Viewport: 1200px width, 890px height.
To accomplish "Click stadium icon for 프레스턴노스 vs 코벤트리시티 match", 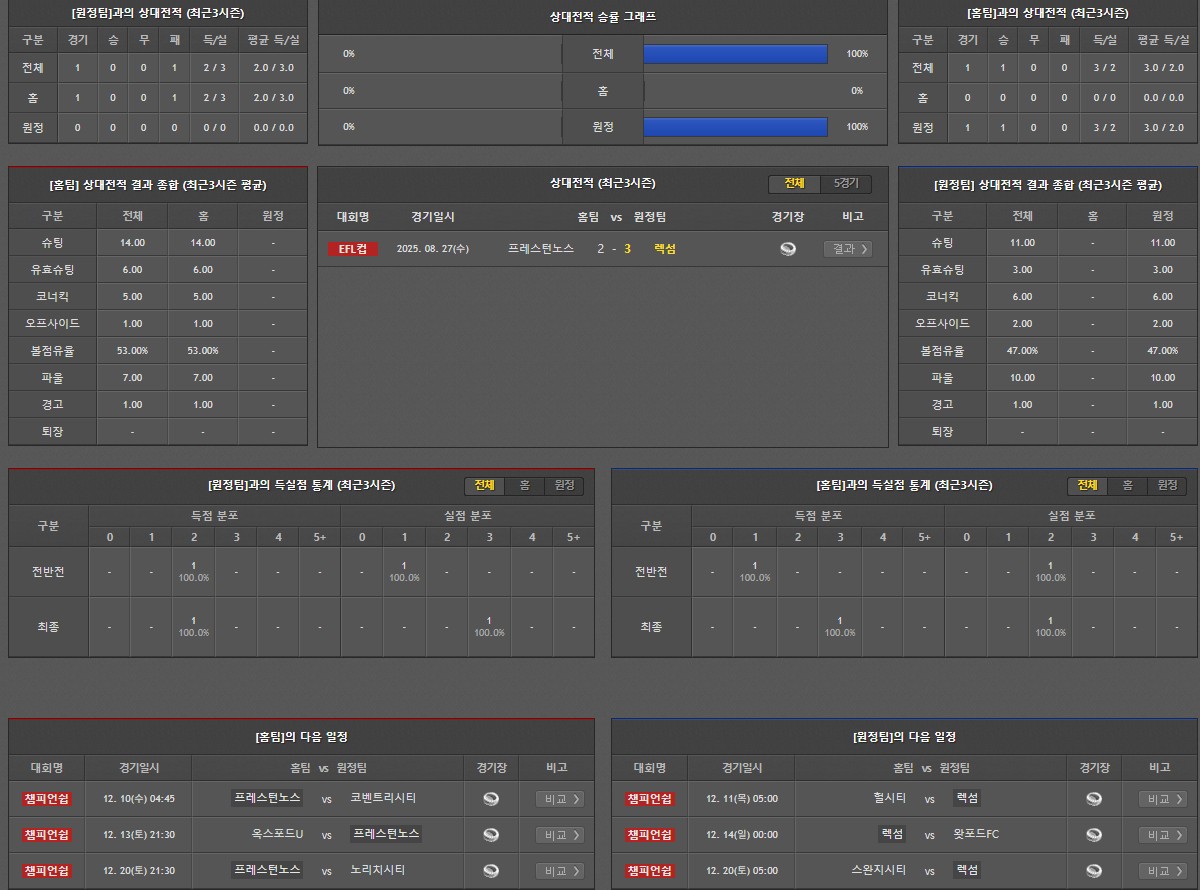I will tap(491, 798).
